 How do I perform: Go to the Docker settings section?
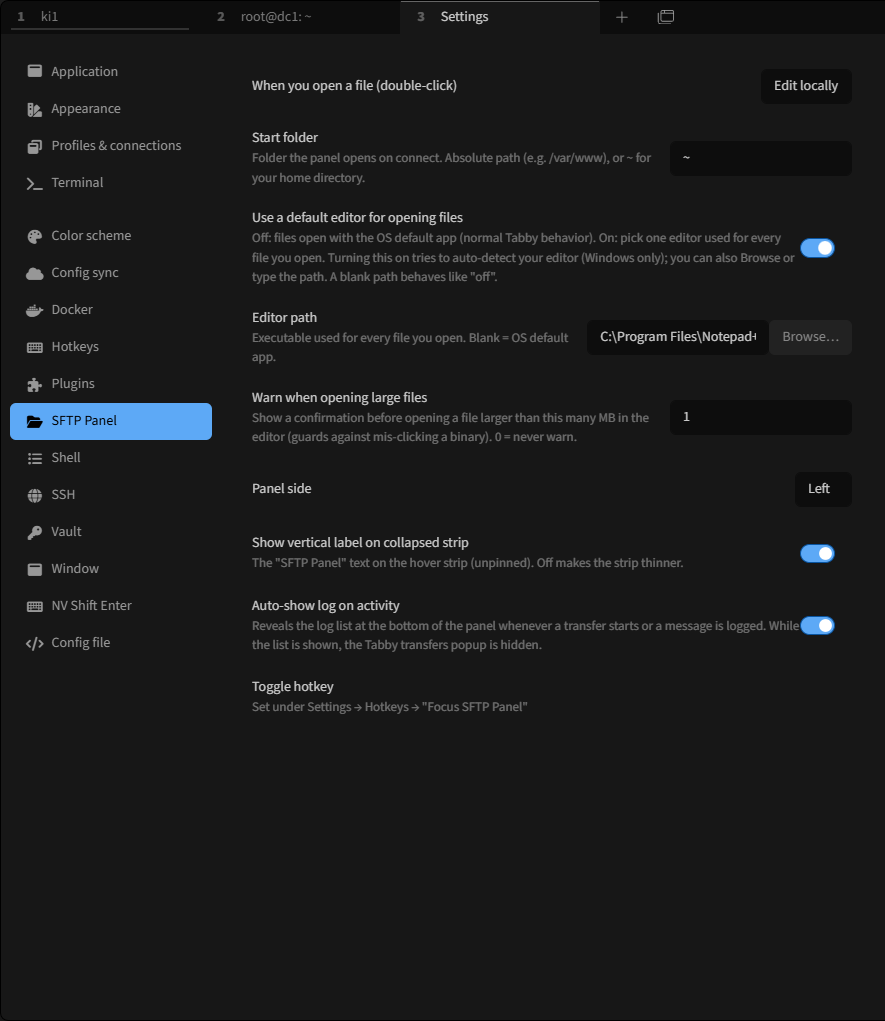(x=111, y=310)
